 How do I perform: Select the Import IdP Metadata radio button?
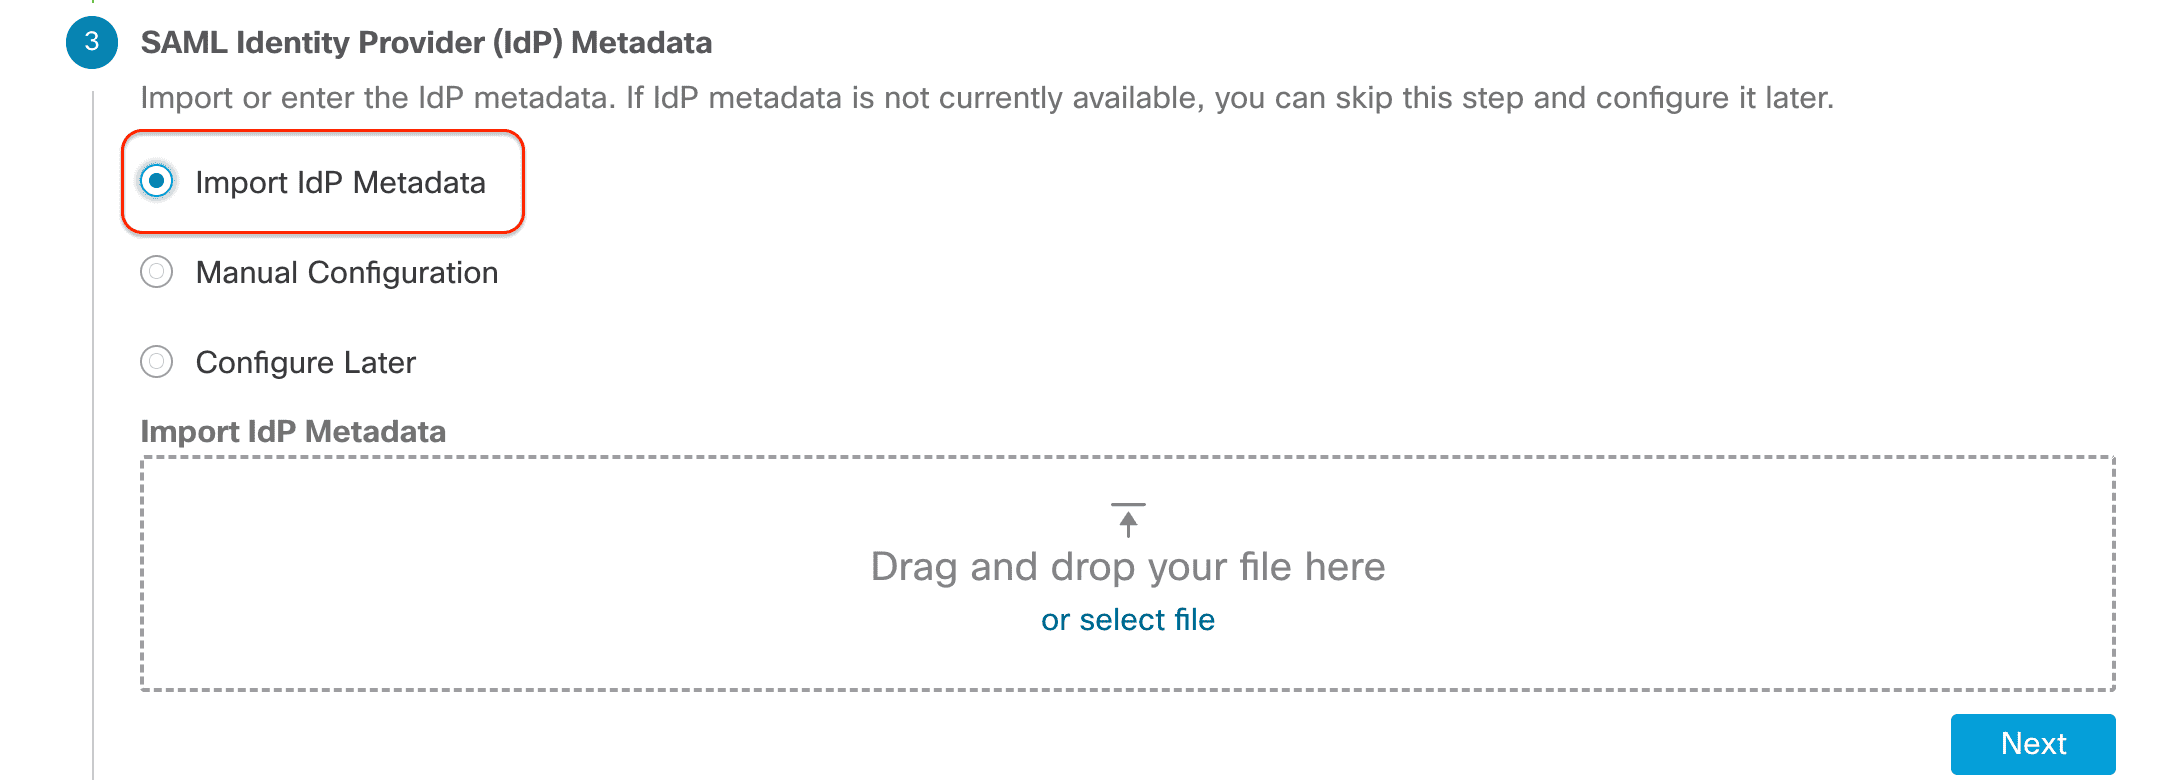(157, 181)
